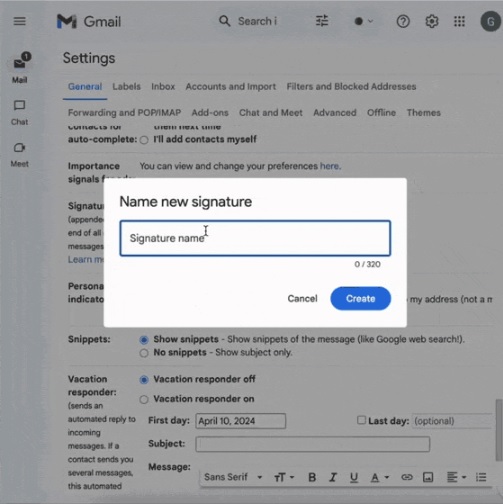Toggle italic formatting
Image resolution: width=503 pixels, height=504 pixels.
(333, 477)
